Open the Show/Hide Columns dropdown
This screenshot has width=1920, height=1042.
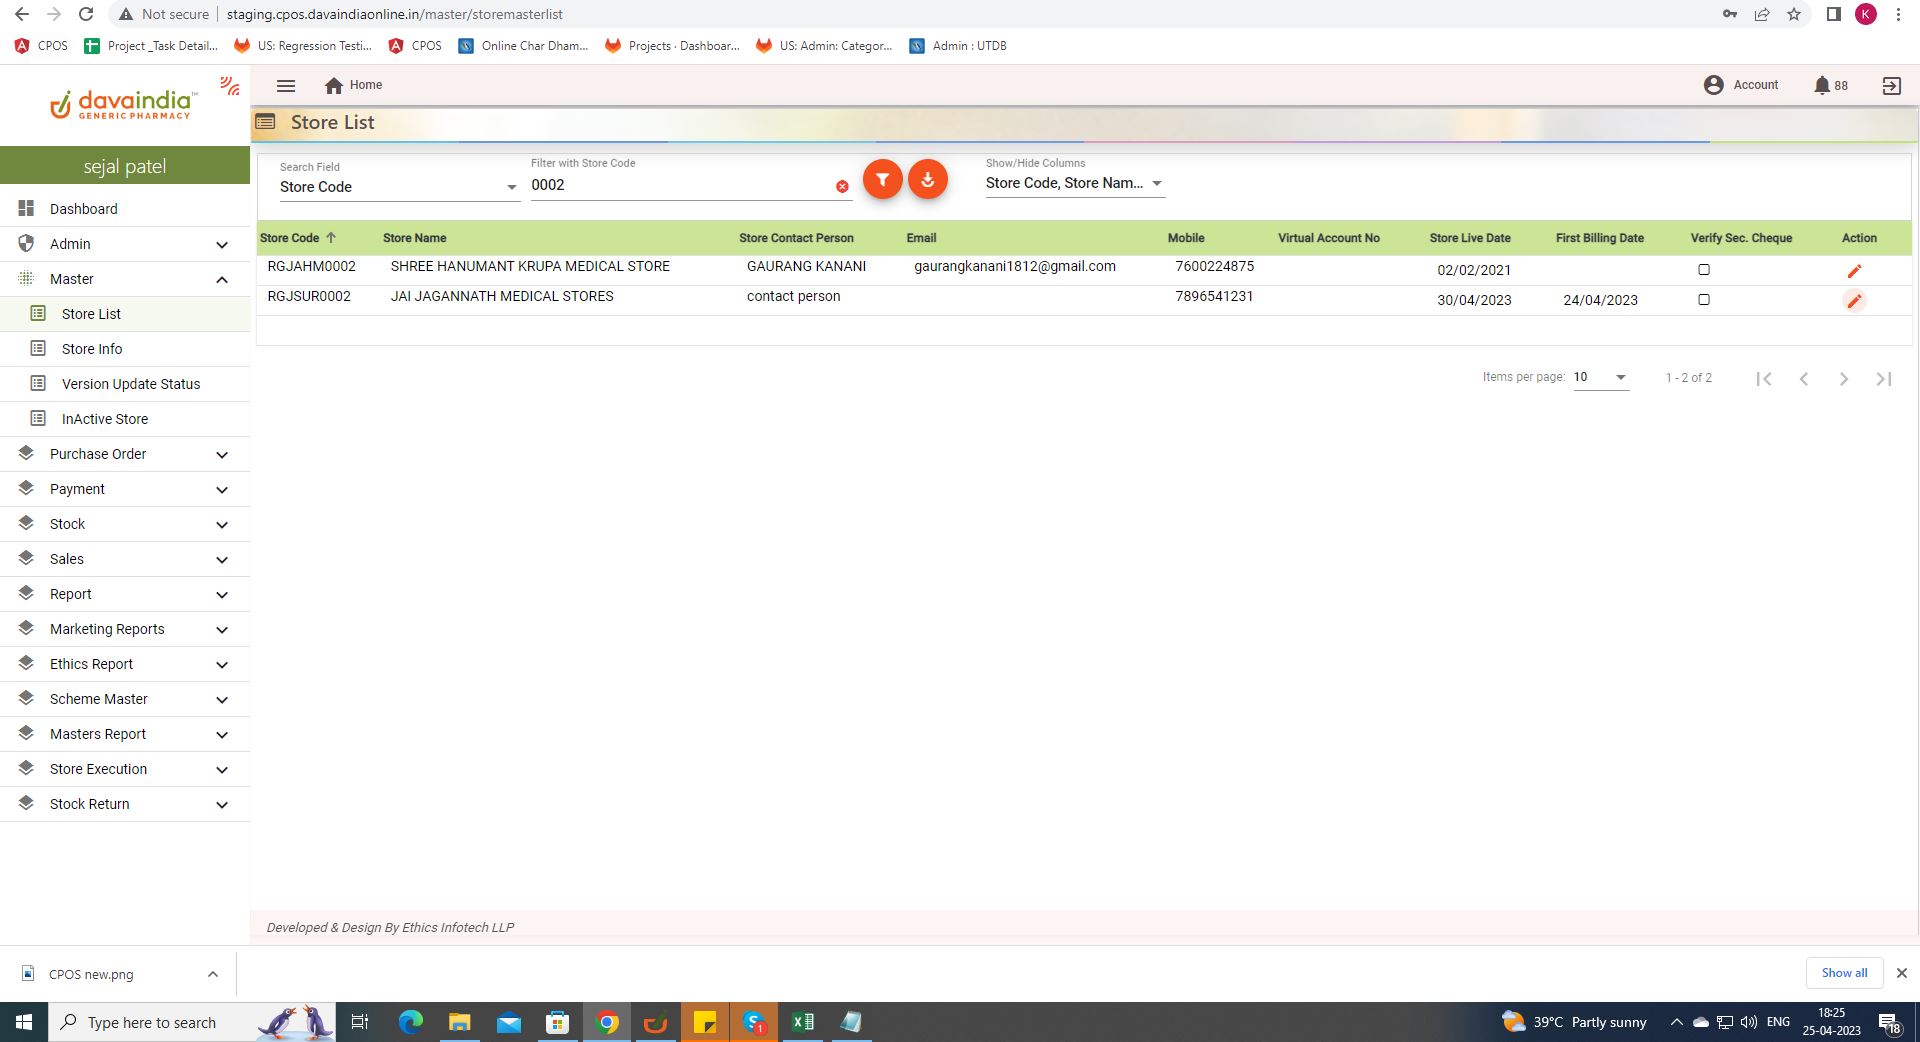[x=1074, y=183]
